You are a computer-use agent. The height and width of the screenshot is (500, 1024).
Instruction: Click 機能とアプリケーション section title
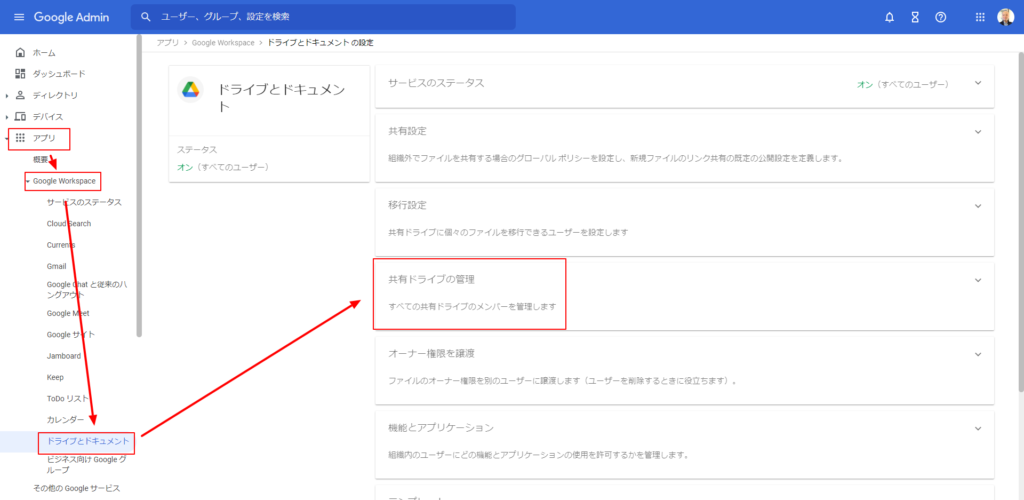click(x=441, y=428)
